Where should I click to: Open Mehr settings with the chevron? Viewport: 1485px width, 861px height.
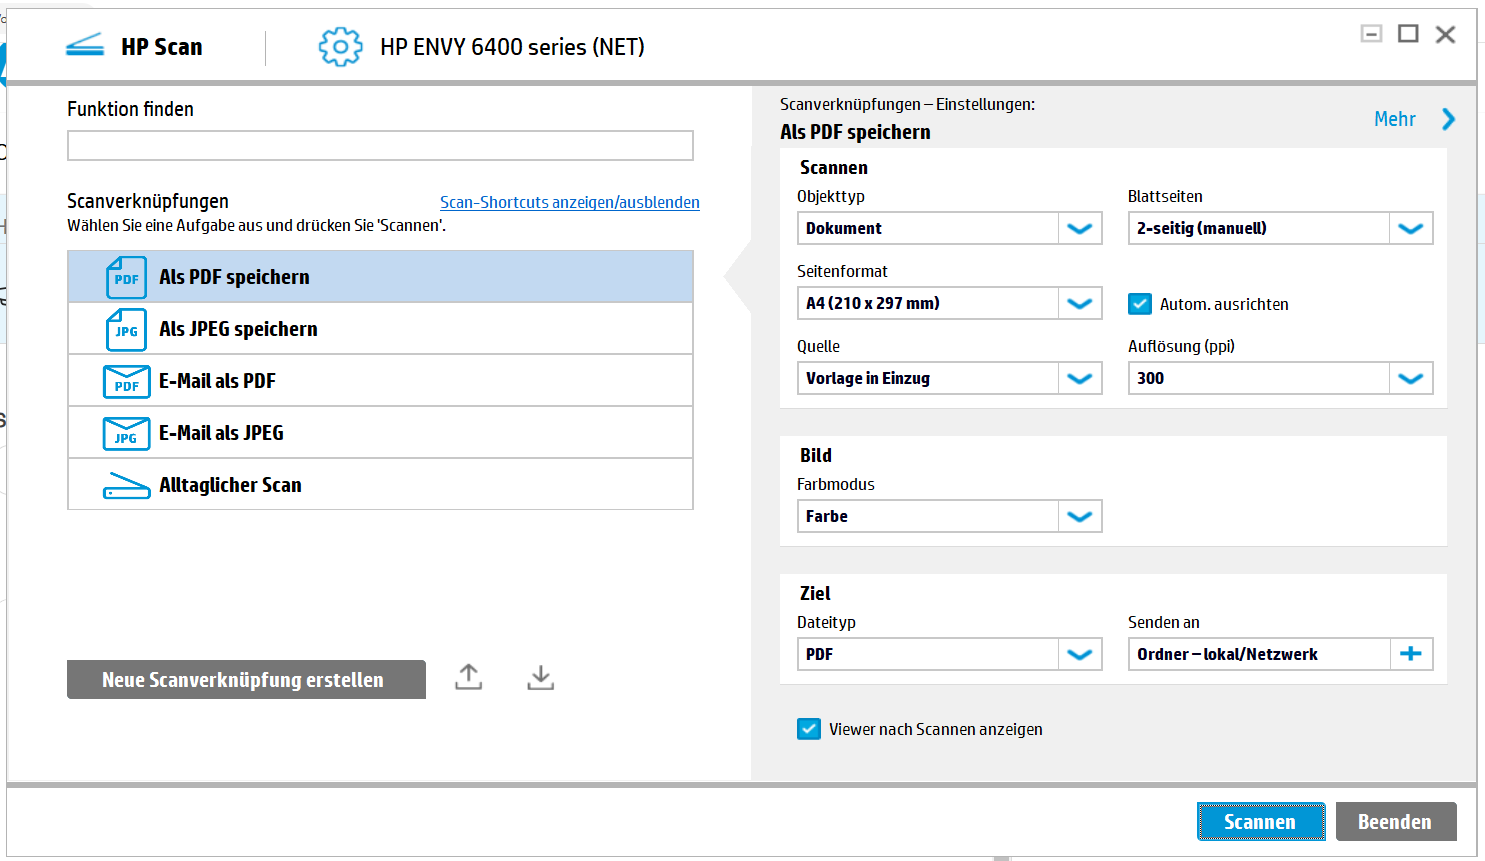[x=1448, y=119]
